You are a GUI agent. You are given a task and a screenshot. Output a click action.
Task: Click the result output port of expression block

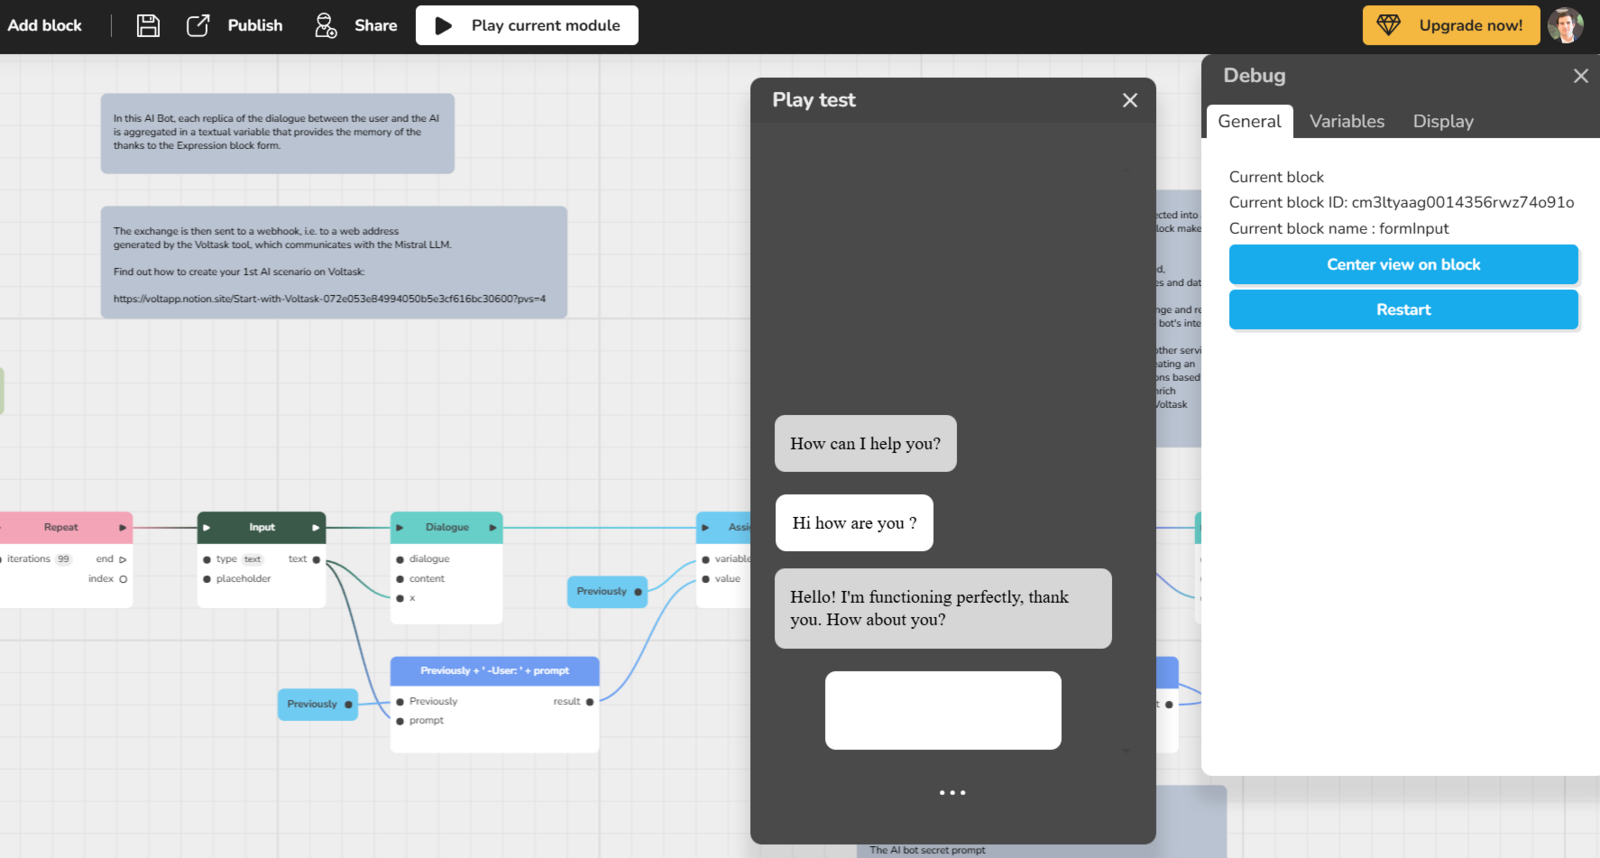click(590, 702)
